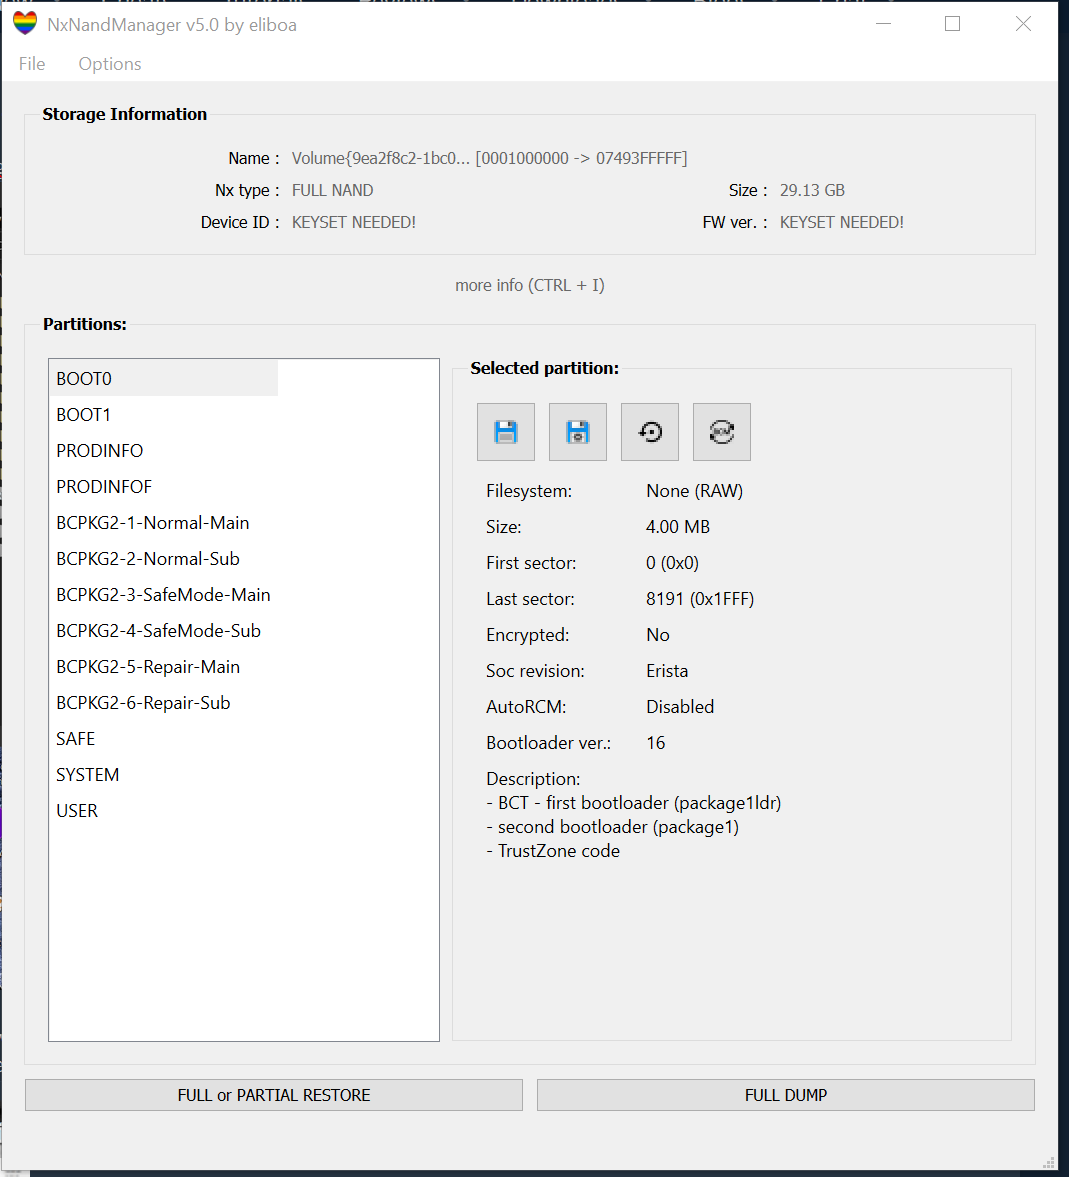Select BCPKG2-4-SafeMode-Sub partition

164,631
